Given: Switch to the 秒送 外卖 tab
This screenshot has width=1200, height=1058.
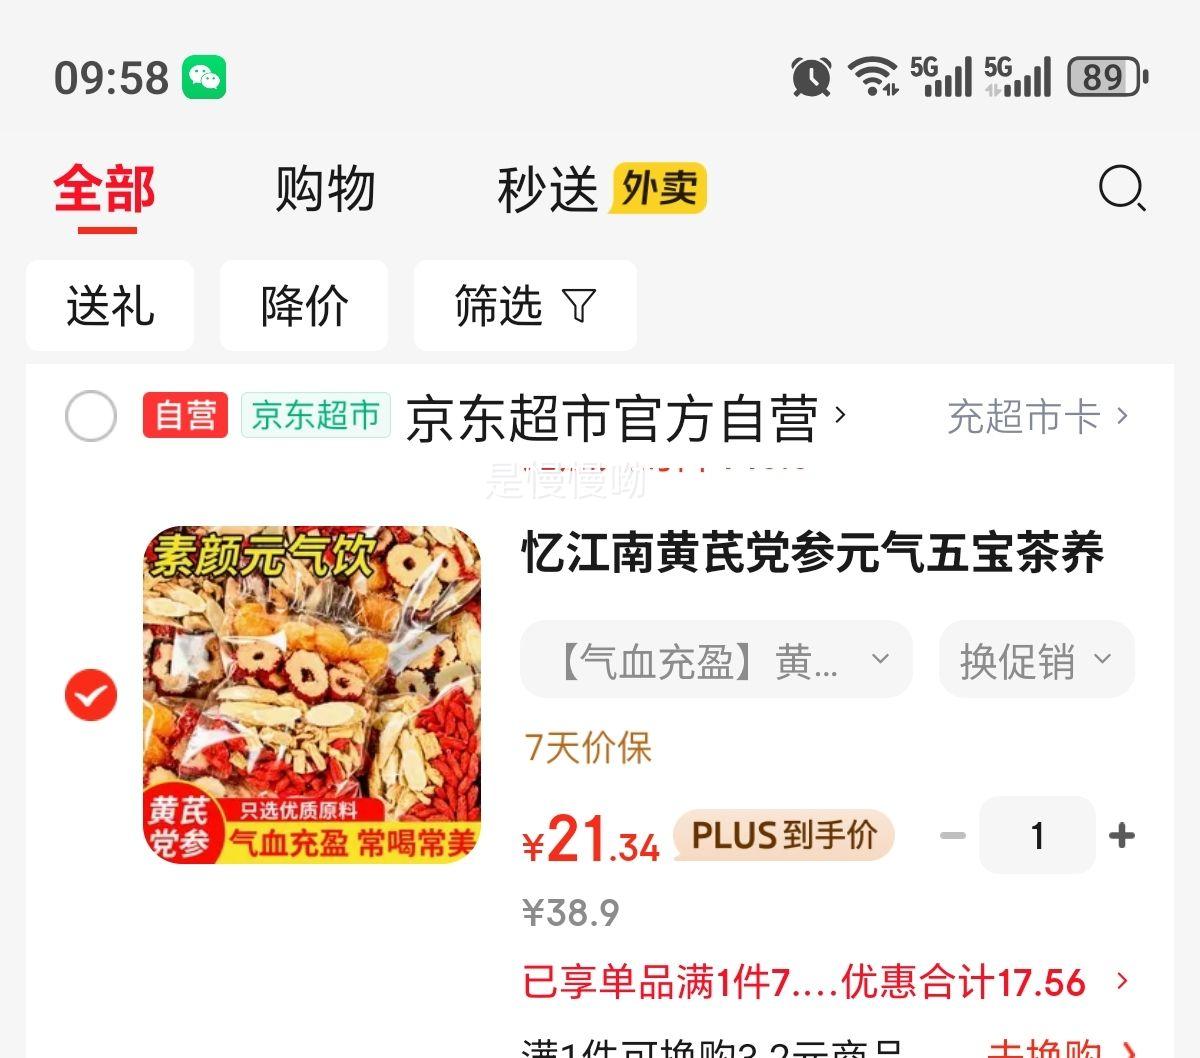Looking at the screenshot, I should [x=602, y=189].
